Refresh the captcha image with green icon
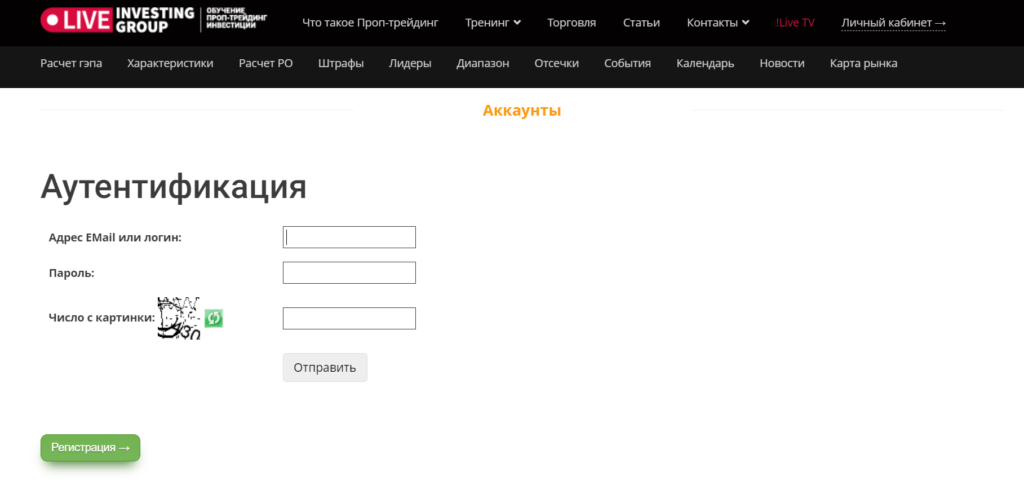The image size is (1024, 493). pos(213,318)
